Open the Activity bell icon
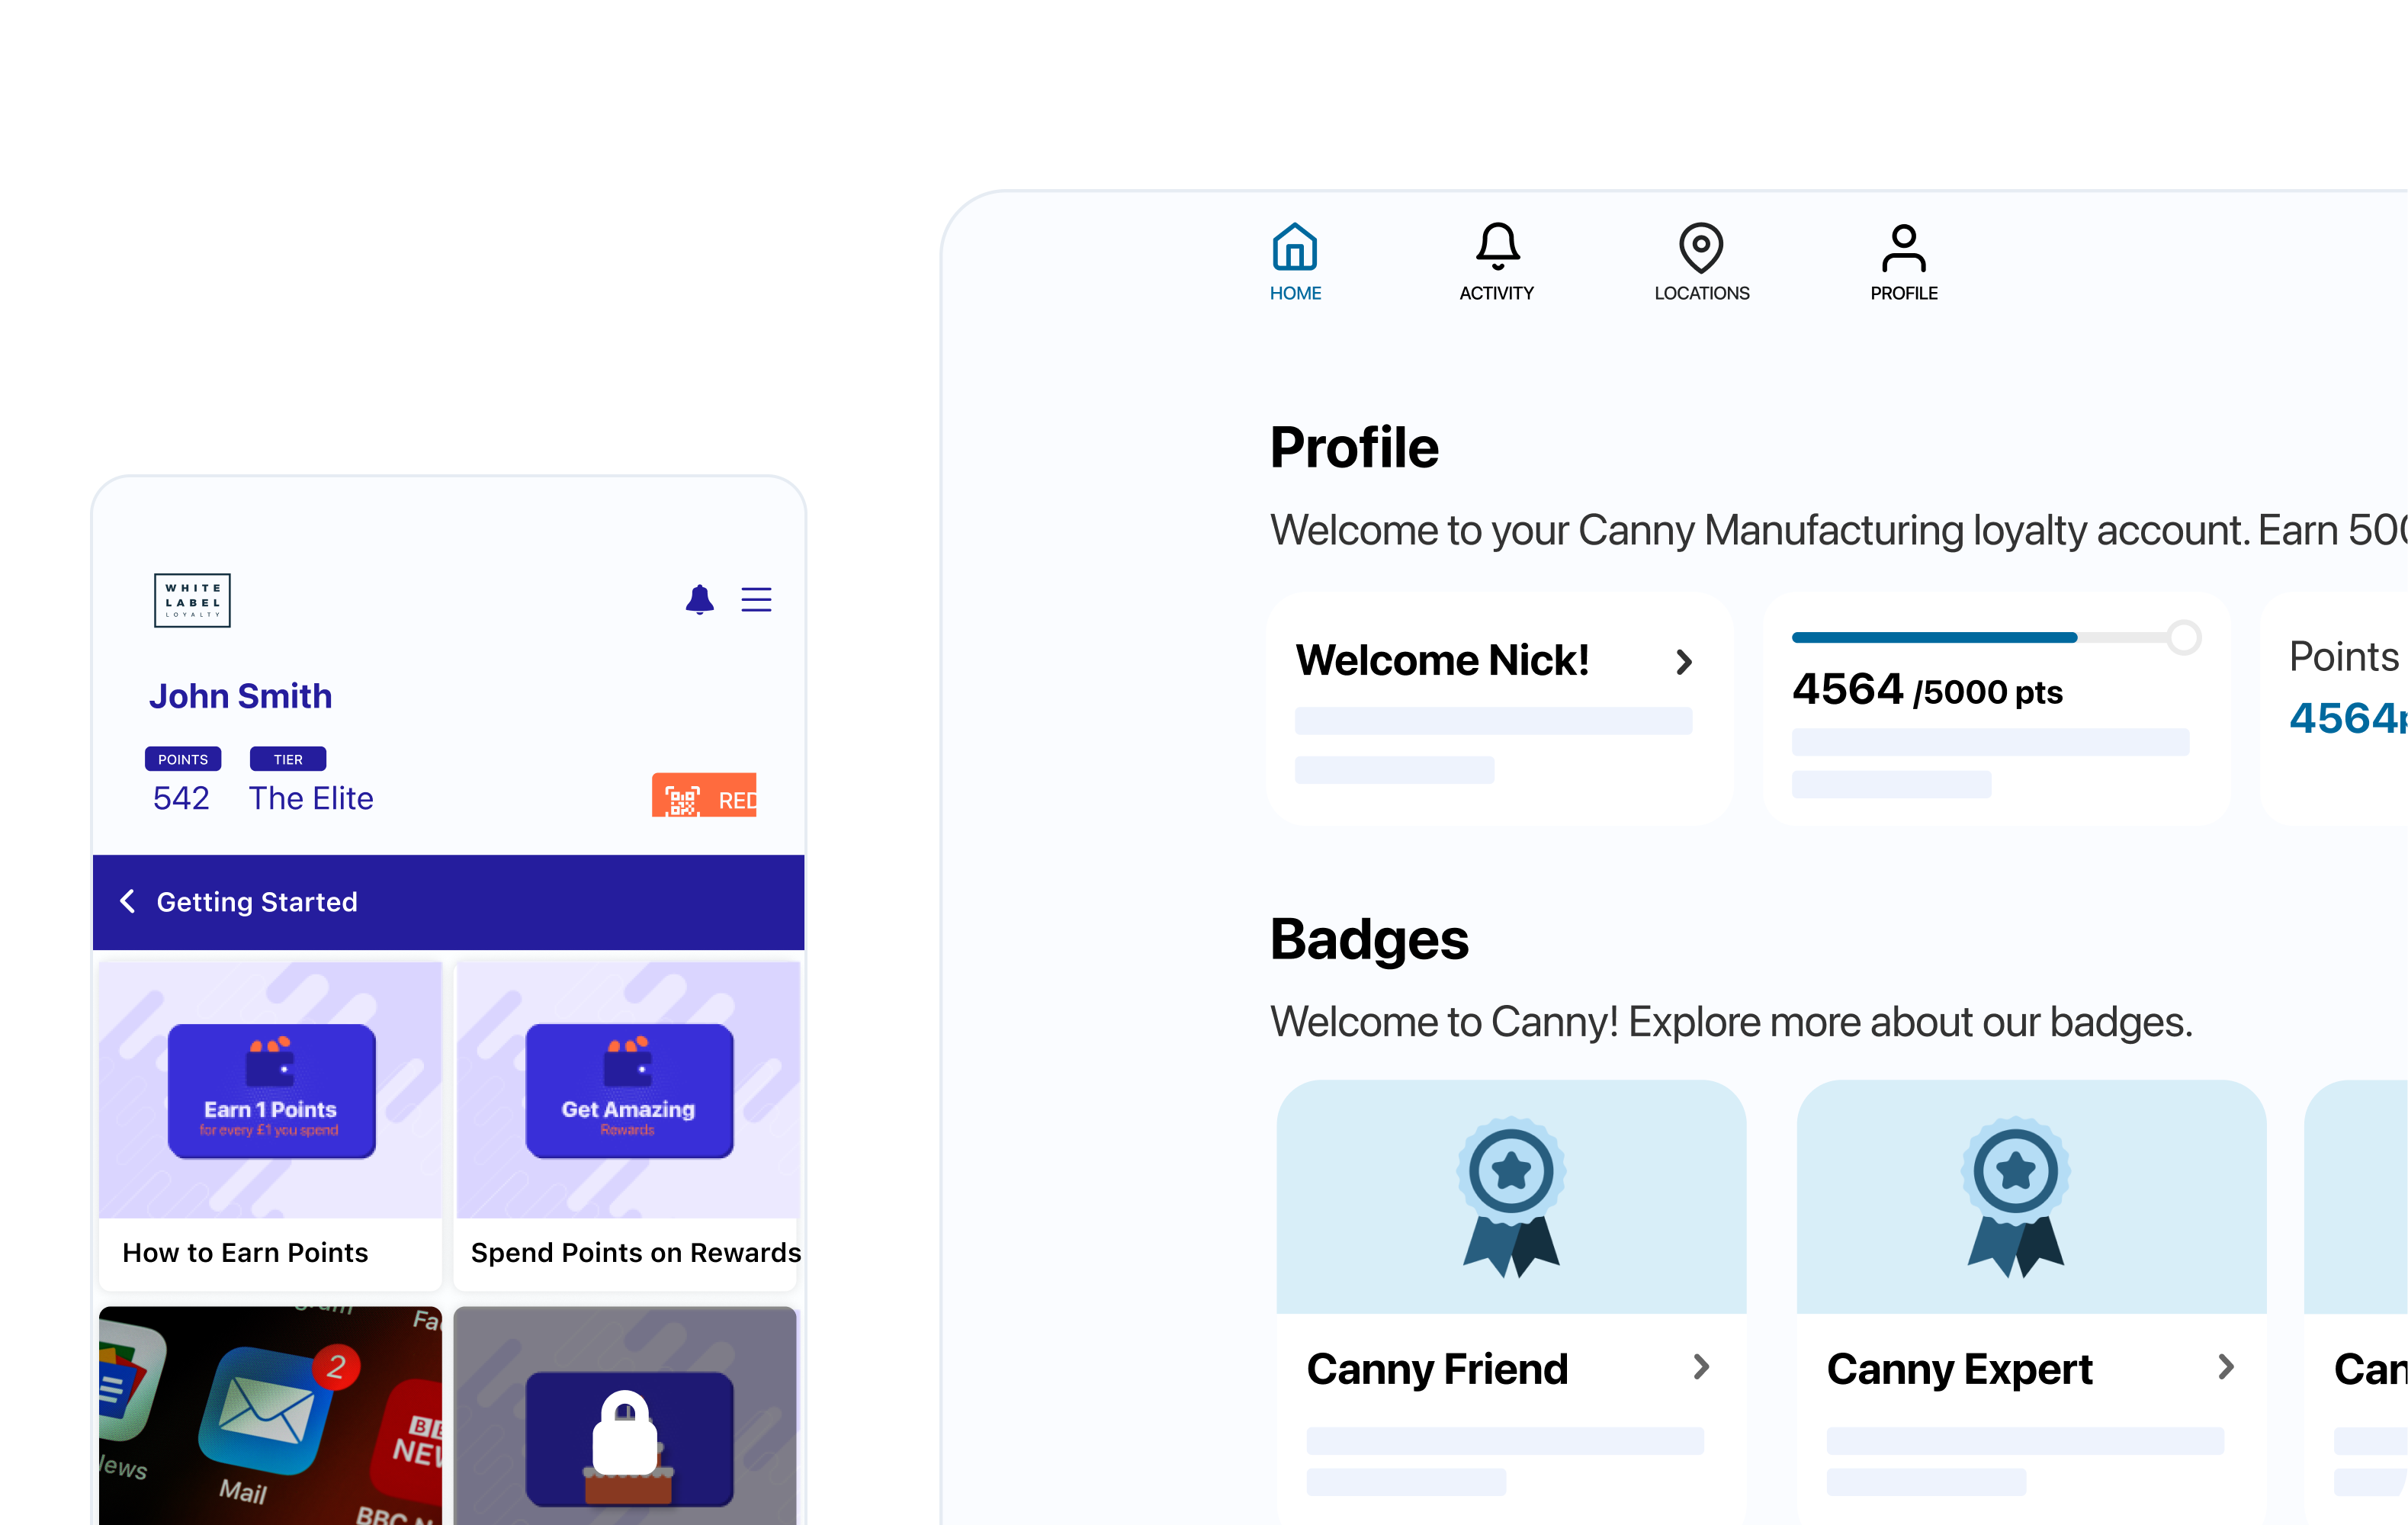This screenshot has height=1525, width=2408. coord(1497,247)
